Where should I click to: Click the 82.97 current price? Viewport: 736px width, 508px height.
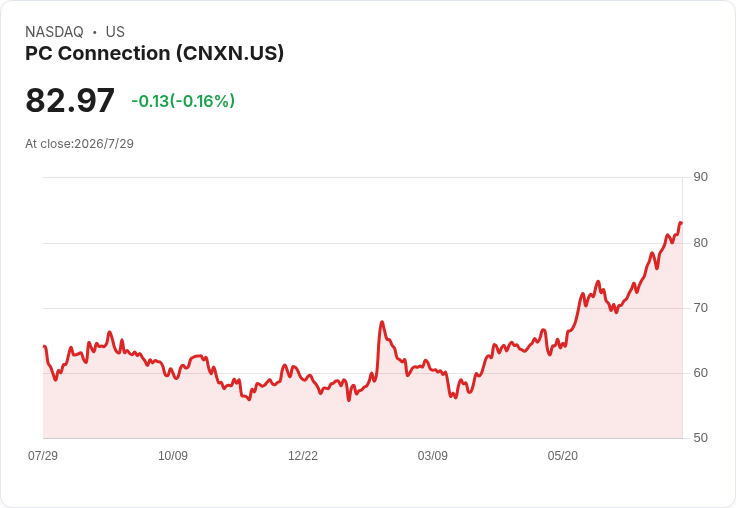pyautogui.click(x=70, y=100)
